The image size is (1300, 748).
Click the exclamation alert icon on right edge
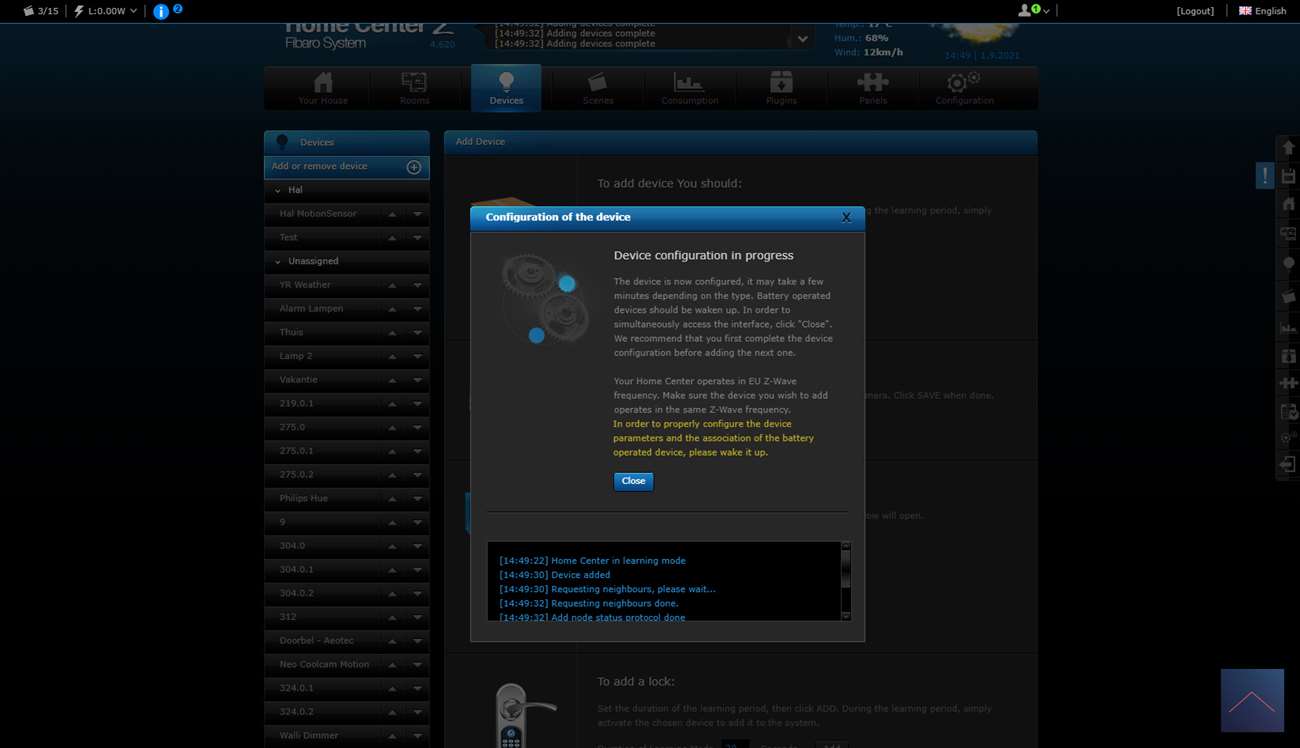coord(1265,176)
